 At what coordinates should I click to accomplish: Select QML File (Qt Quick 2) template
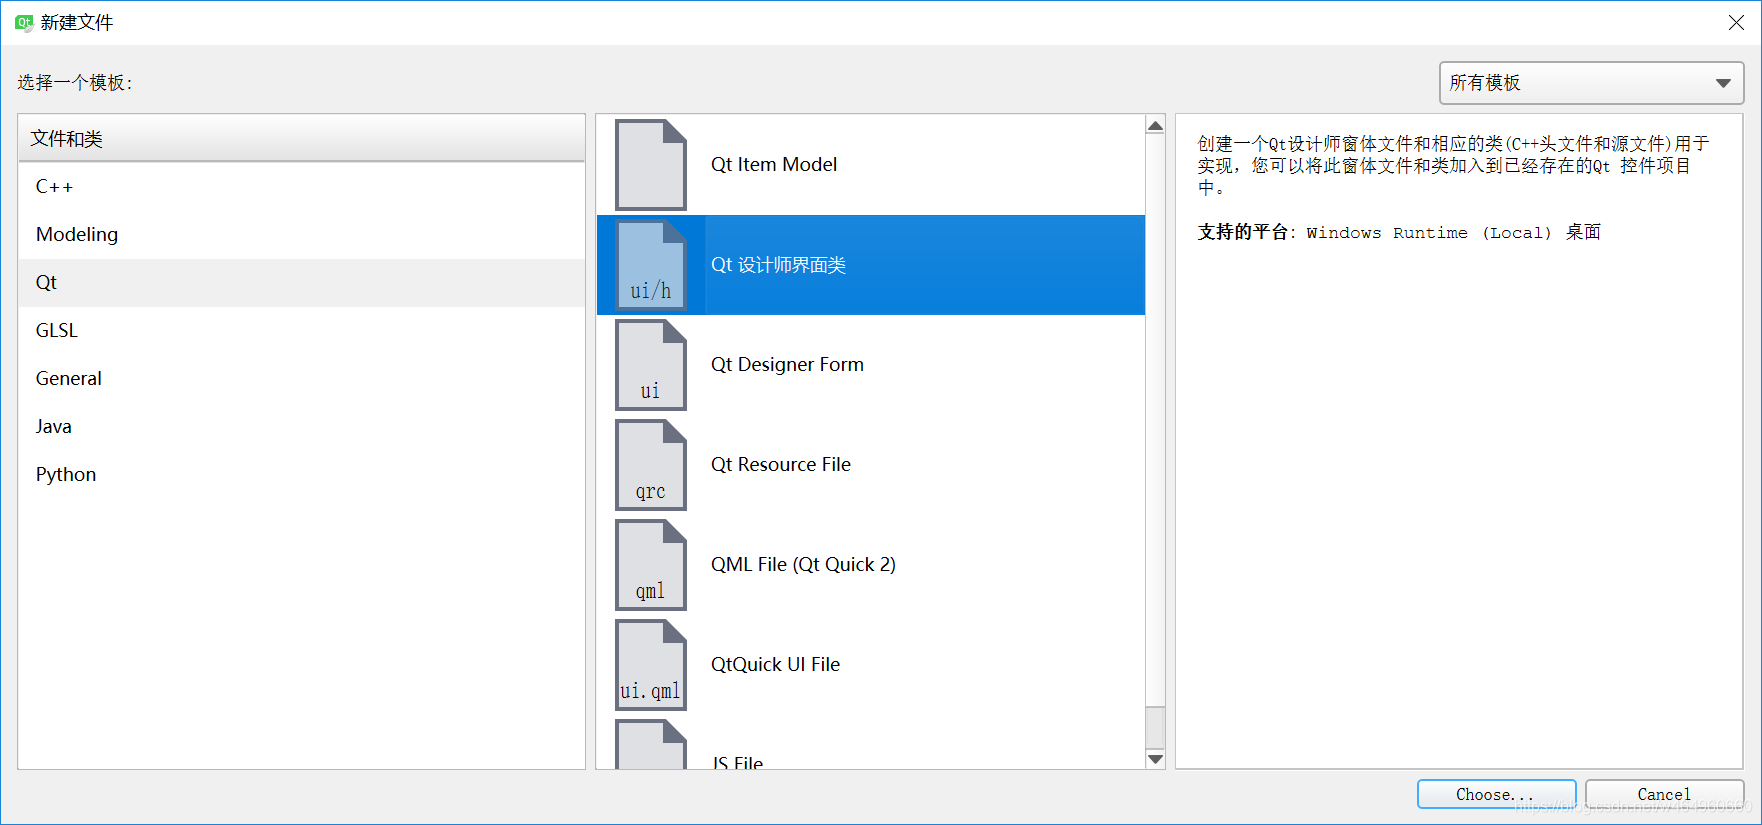tap(871, 565)
